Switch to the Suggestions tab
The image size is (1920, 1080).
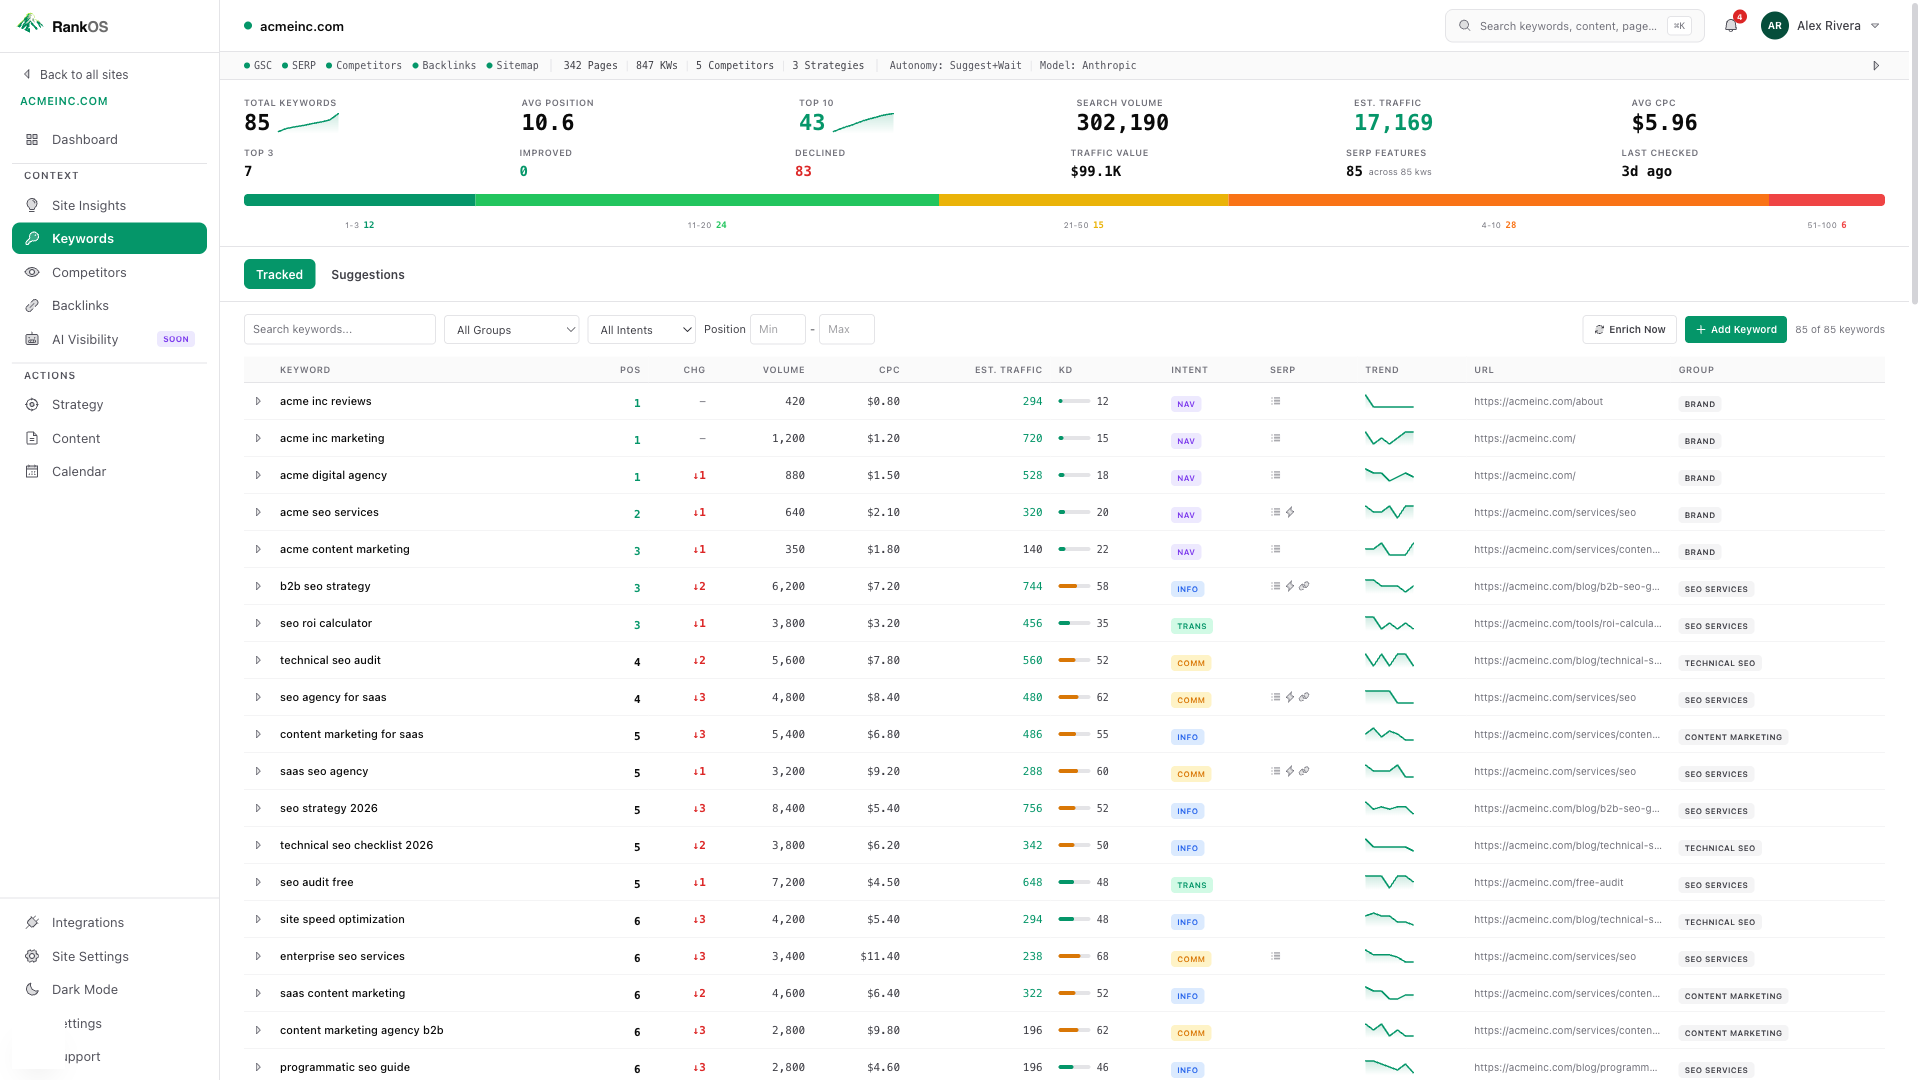tap(367, 274)
